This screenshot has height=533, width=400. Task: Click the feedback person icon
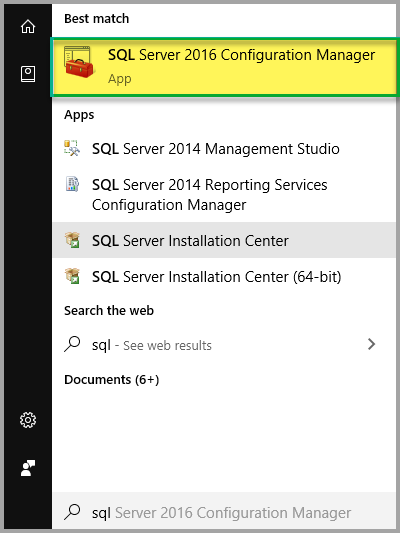point(28,468)
